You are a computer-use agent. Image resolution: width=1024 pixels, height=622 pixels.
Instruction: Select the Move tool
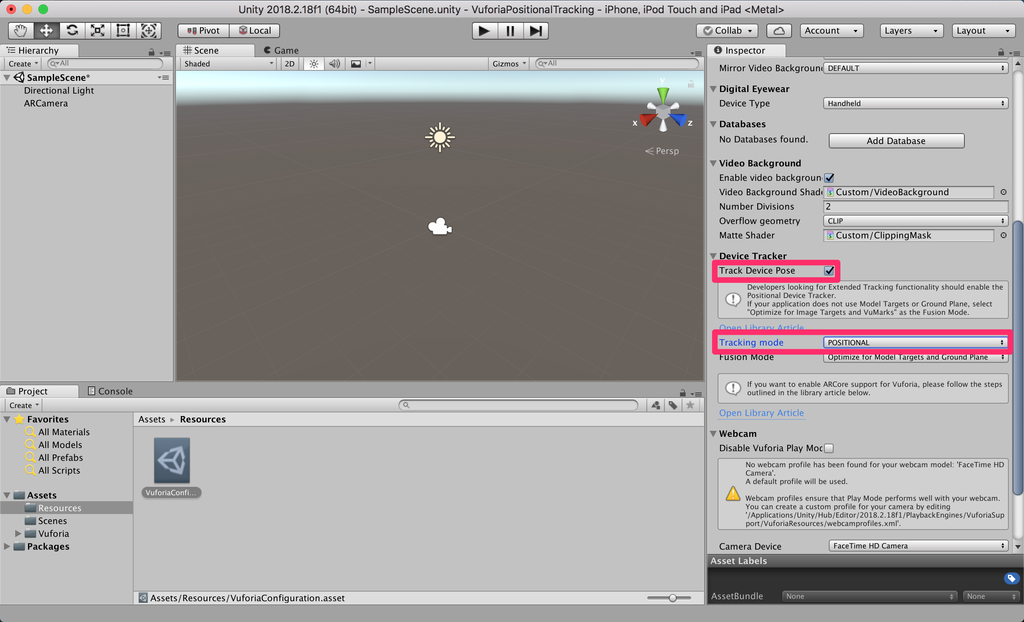pyautogui.click(x=46, y=31)
